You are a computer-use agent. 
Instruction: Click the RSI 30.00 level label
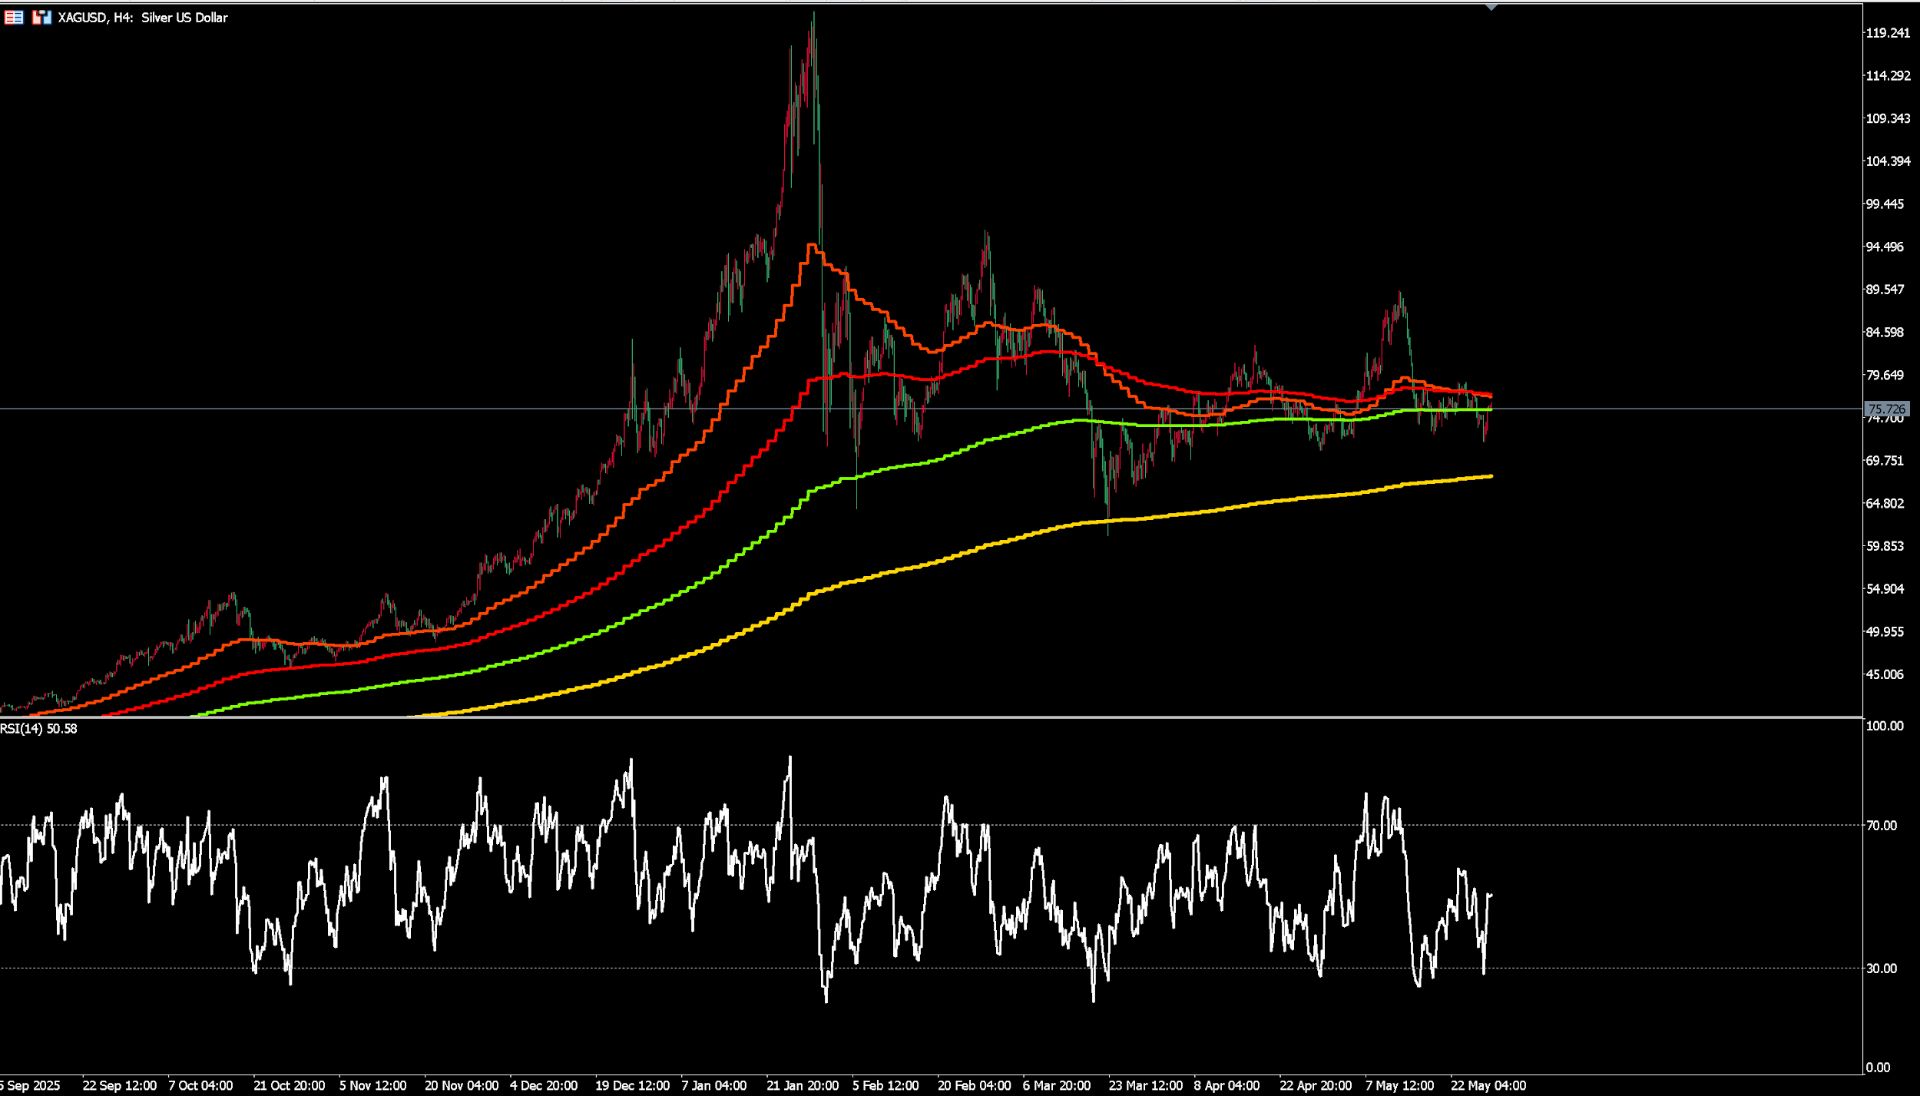coord(1882,968)
